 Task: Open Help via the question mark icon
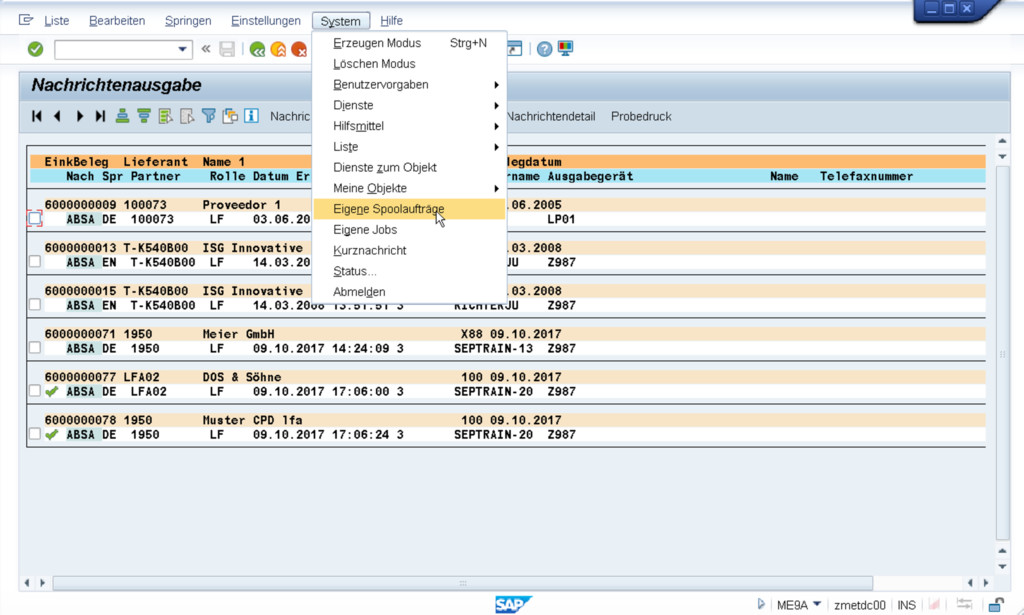pyautogui.click(x=544, y=49)
